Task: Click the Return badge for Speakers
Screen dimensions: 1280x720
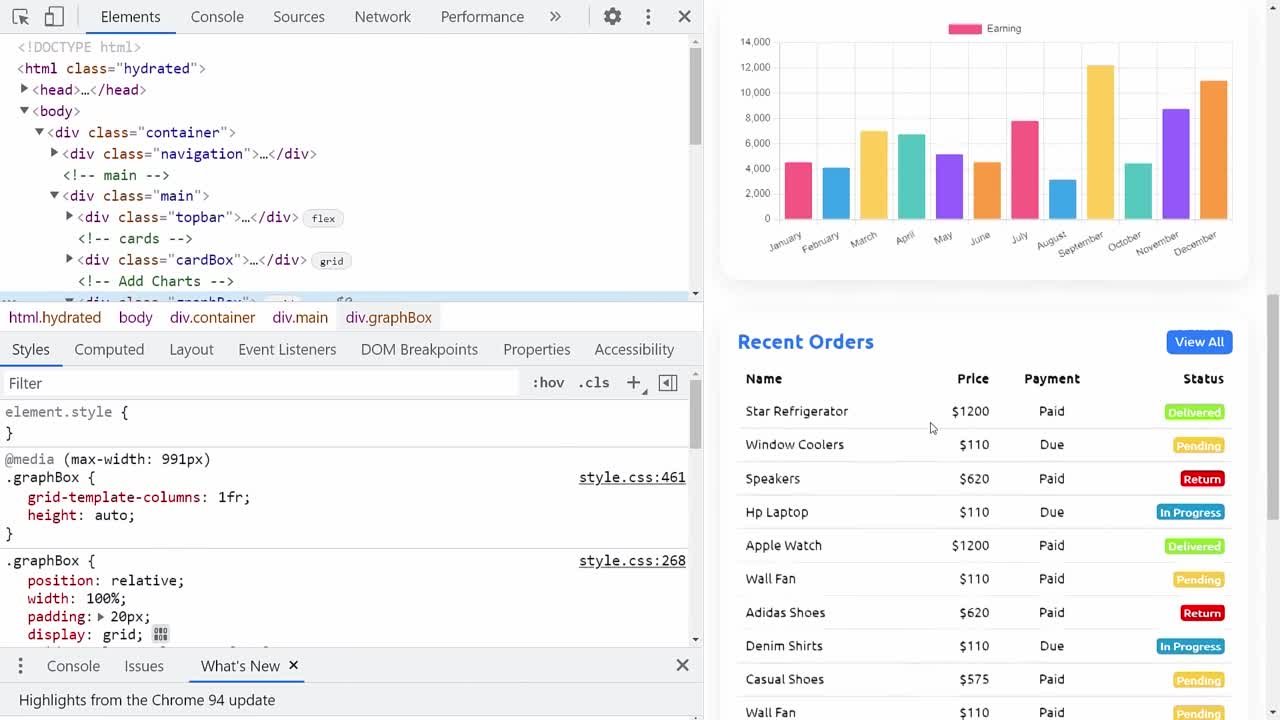Action: pyautogui.click(x=1202, y=479)
